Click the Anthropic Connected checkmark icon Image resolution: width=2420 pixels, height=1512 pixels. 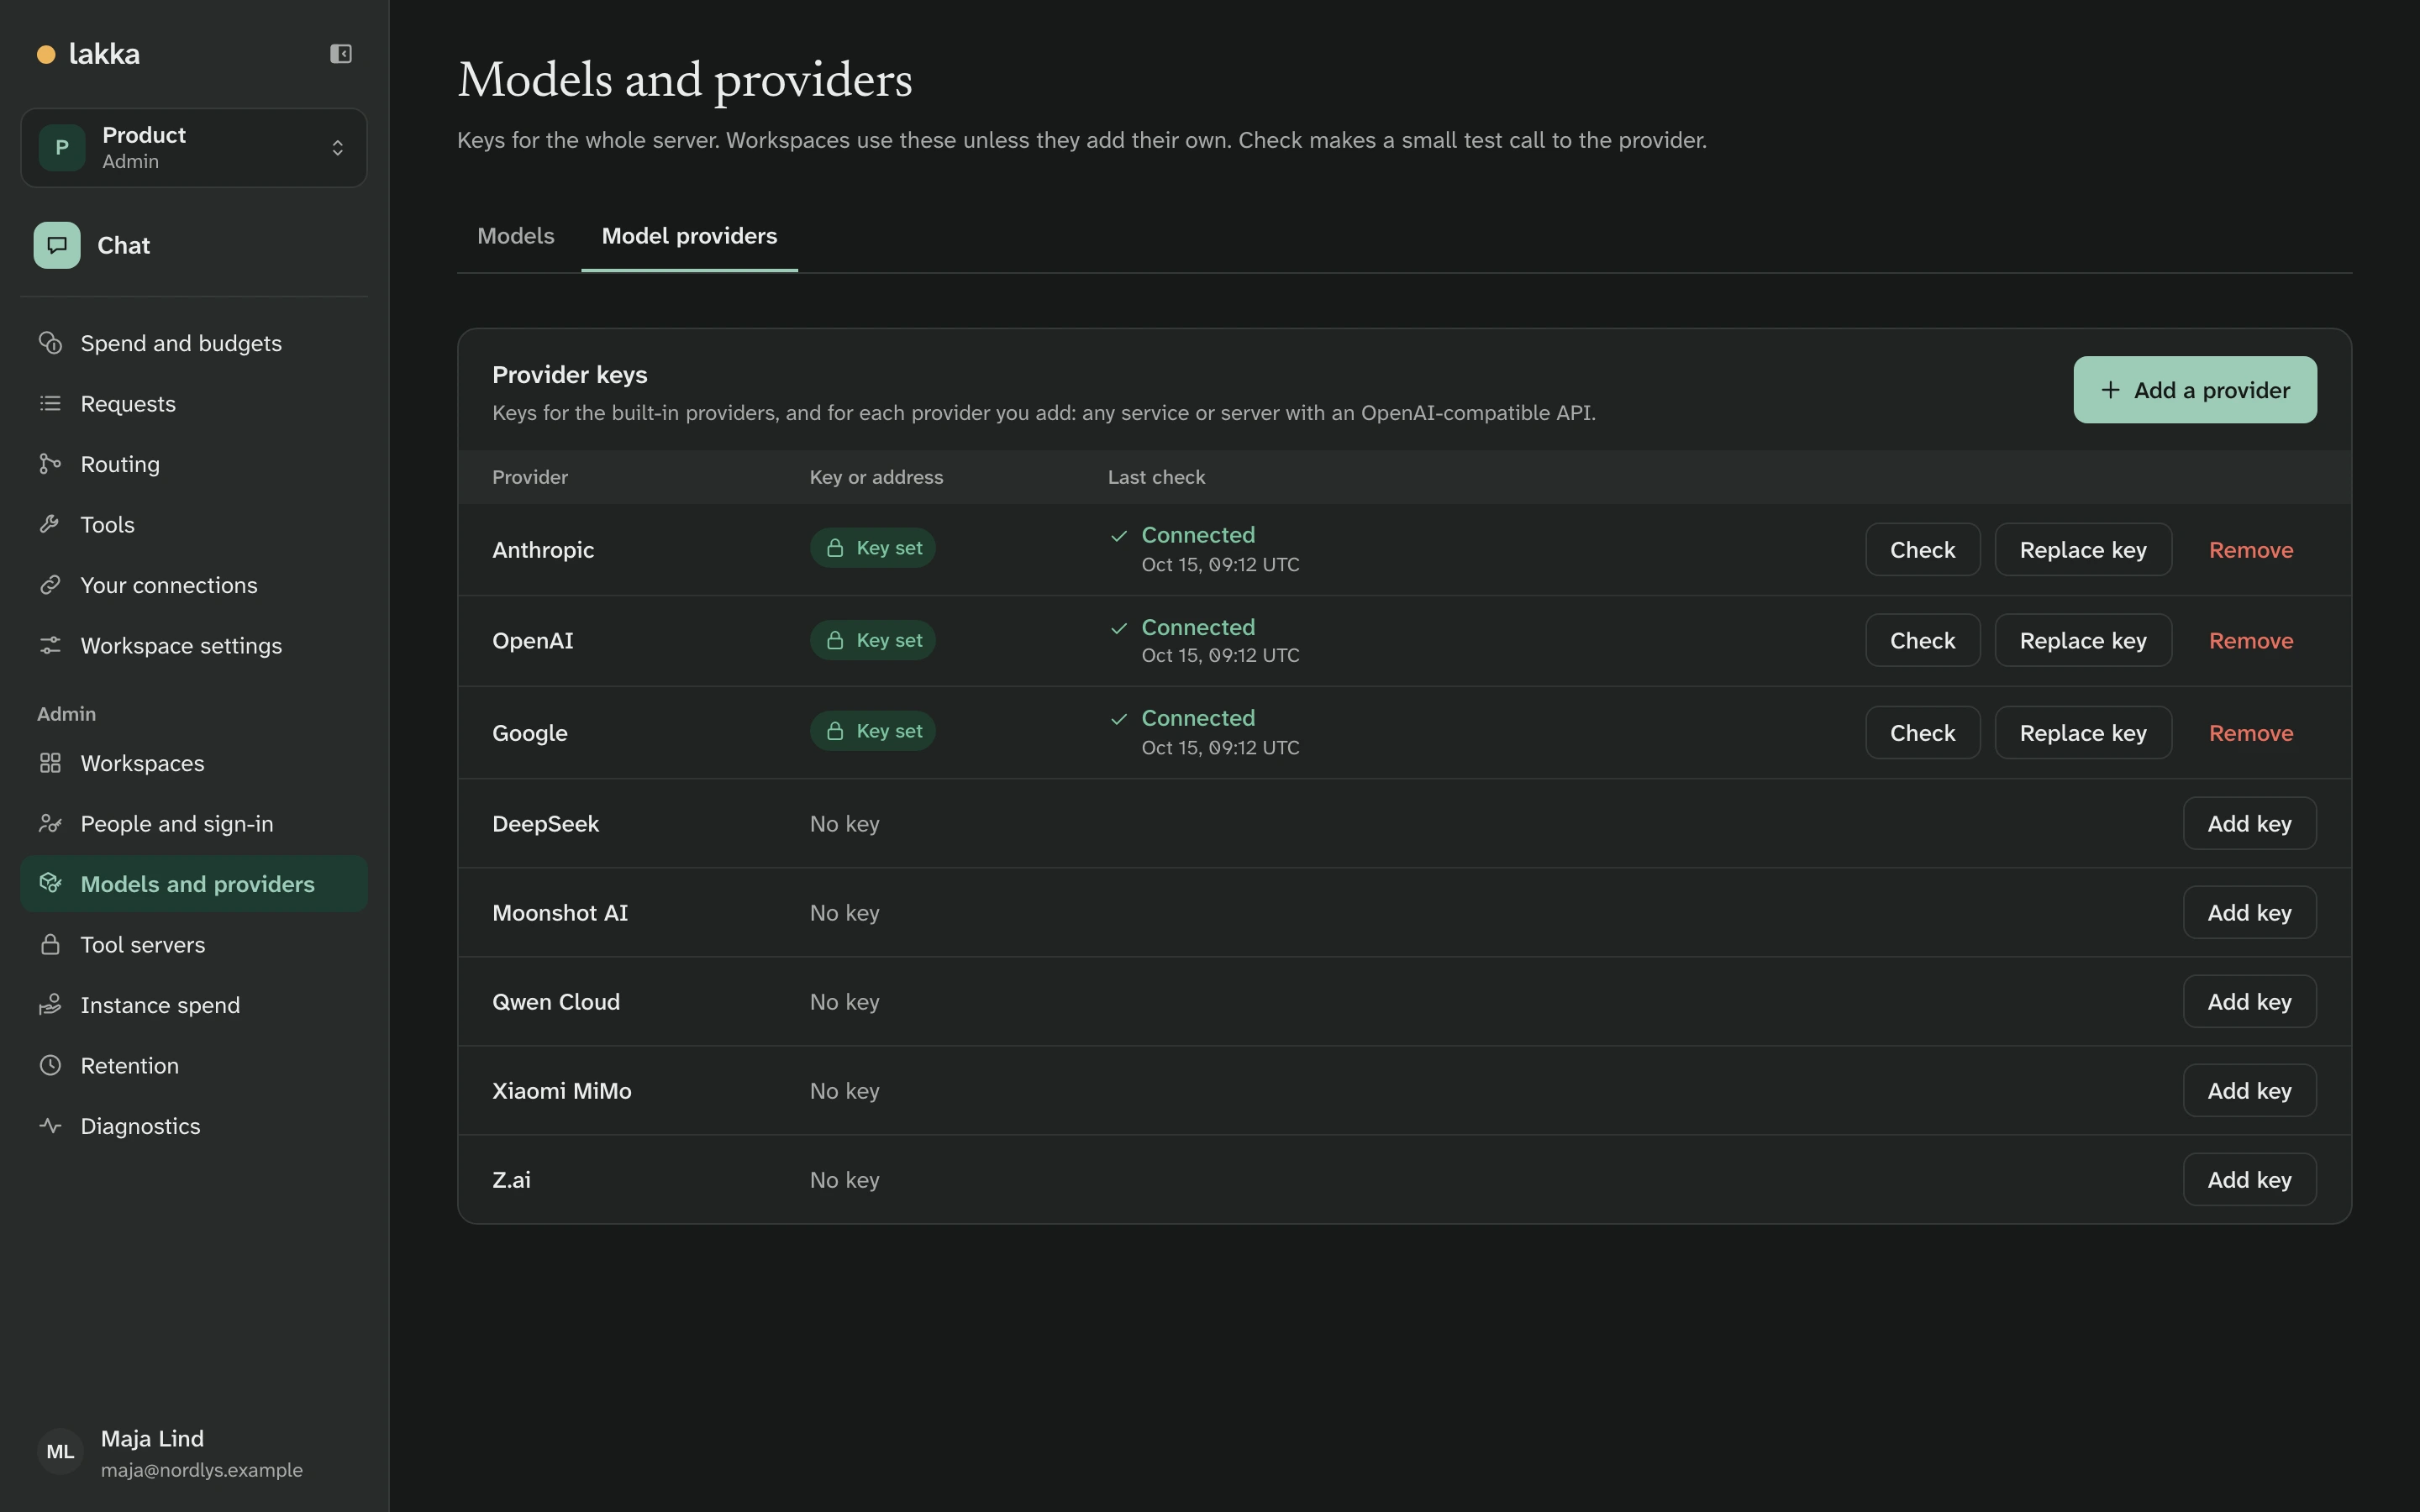click(1119, 536)
